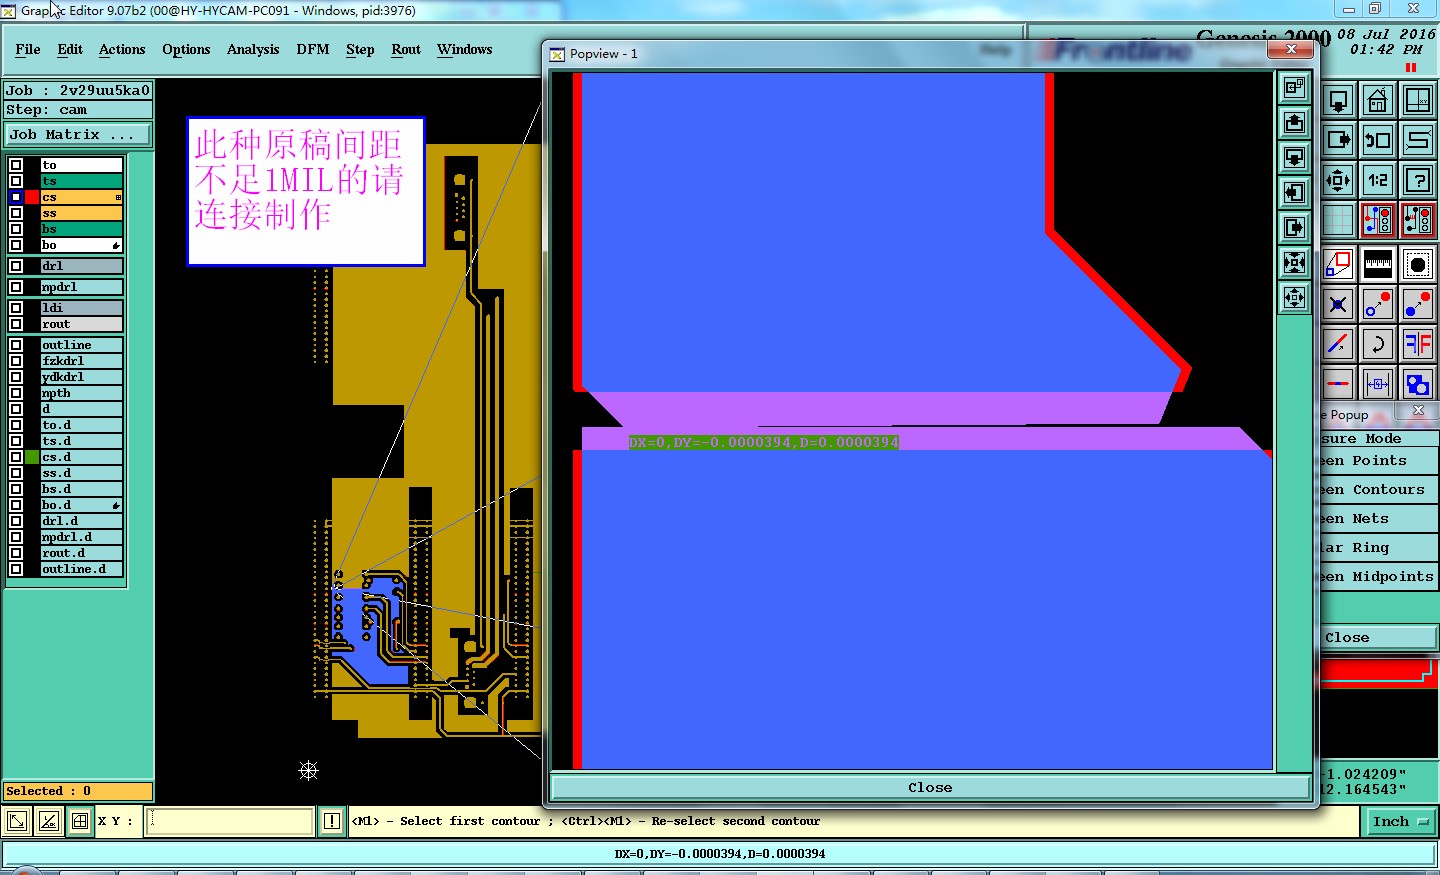
Task: Select layer name fzkdrl in layer list
Action: coord(81,361)
